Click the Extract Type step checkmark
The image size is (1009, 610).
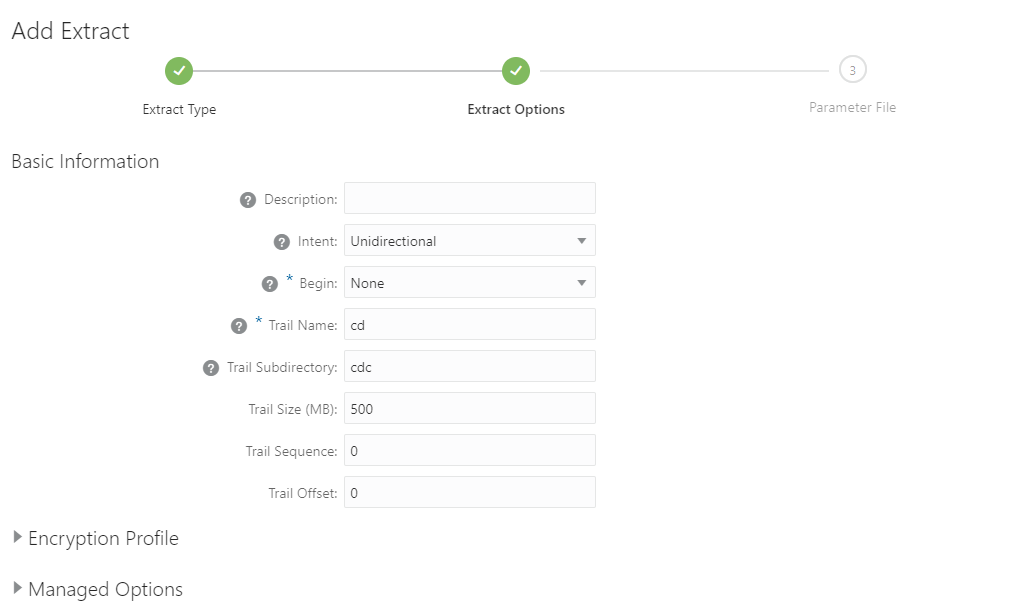[179, 71]
